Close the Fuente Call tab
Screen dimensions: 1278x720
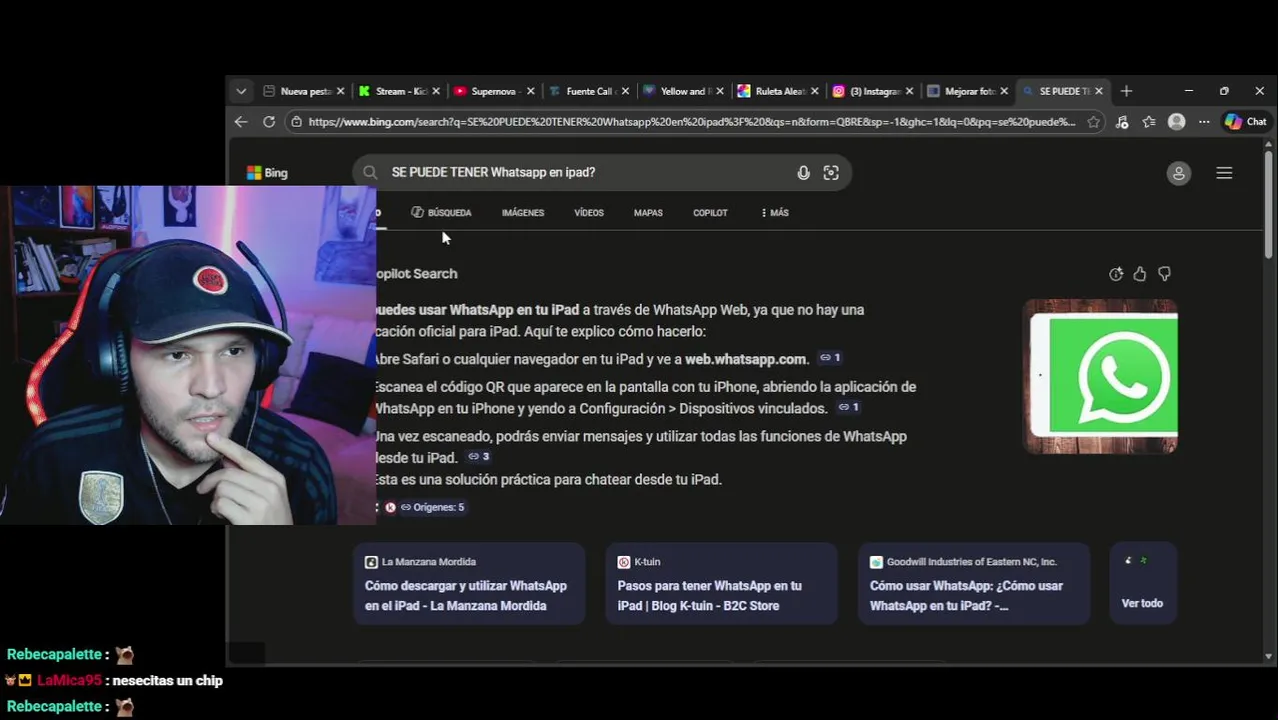coord(625,91)
